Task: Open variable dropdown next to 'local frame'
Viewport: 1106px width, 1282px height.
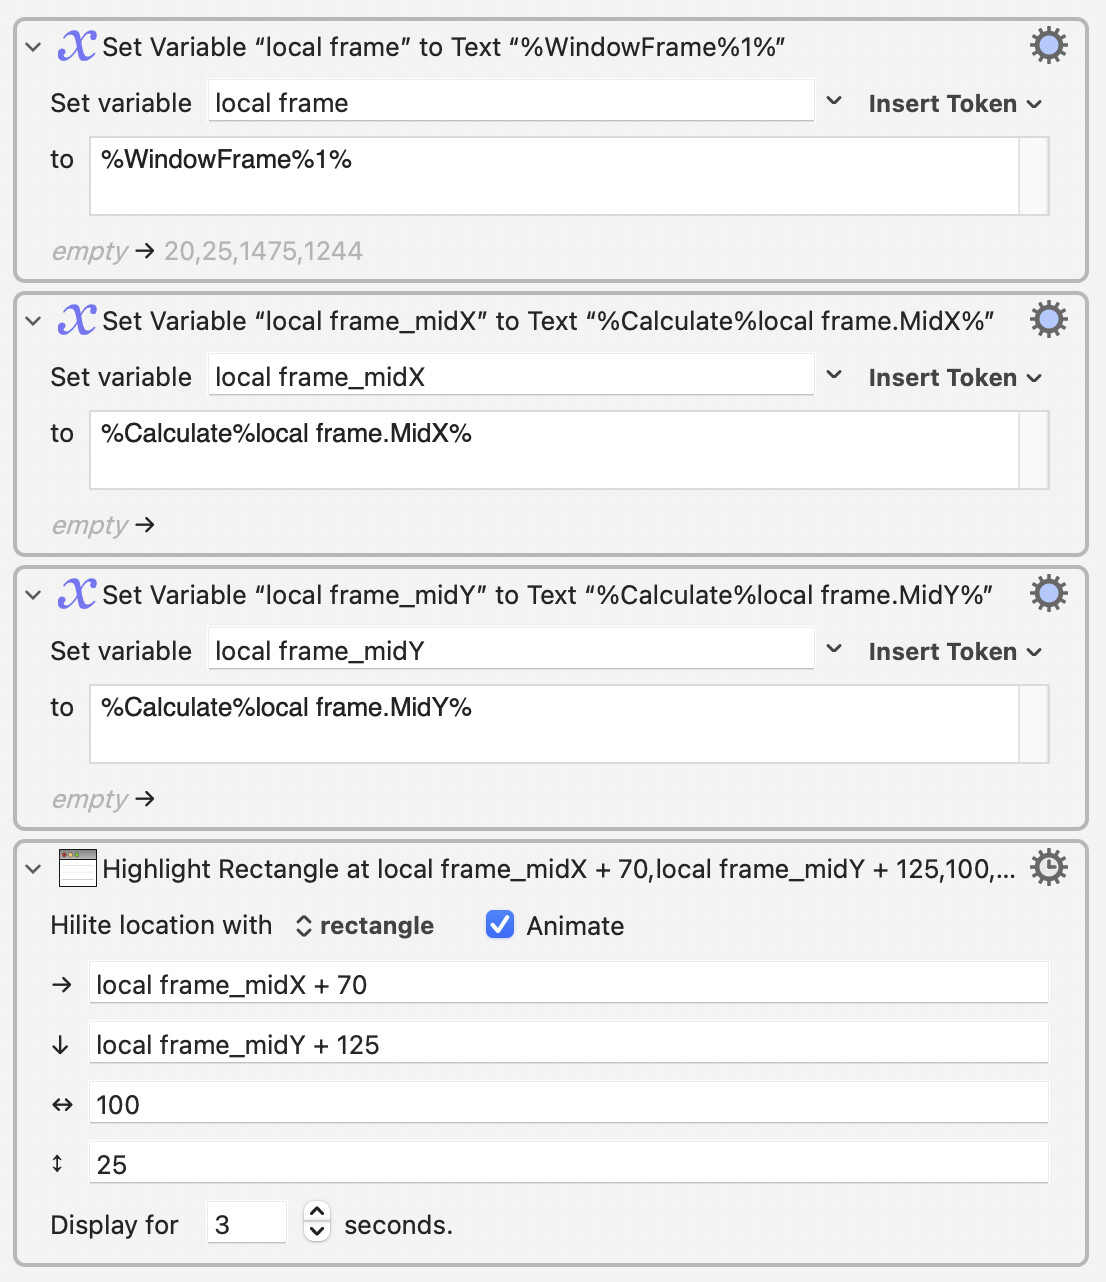Action: (834, 102)
